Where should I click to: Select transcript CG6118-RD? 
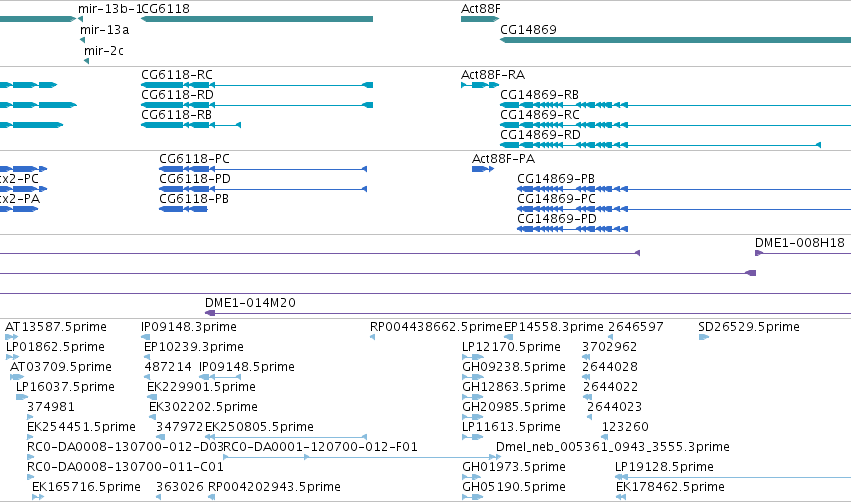pos(257,105)
